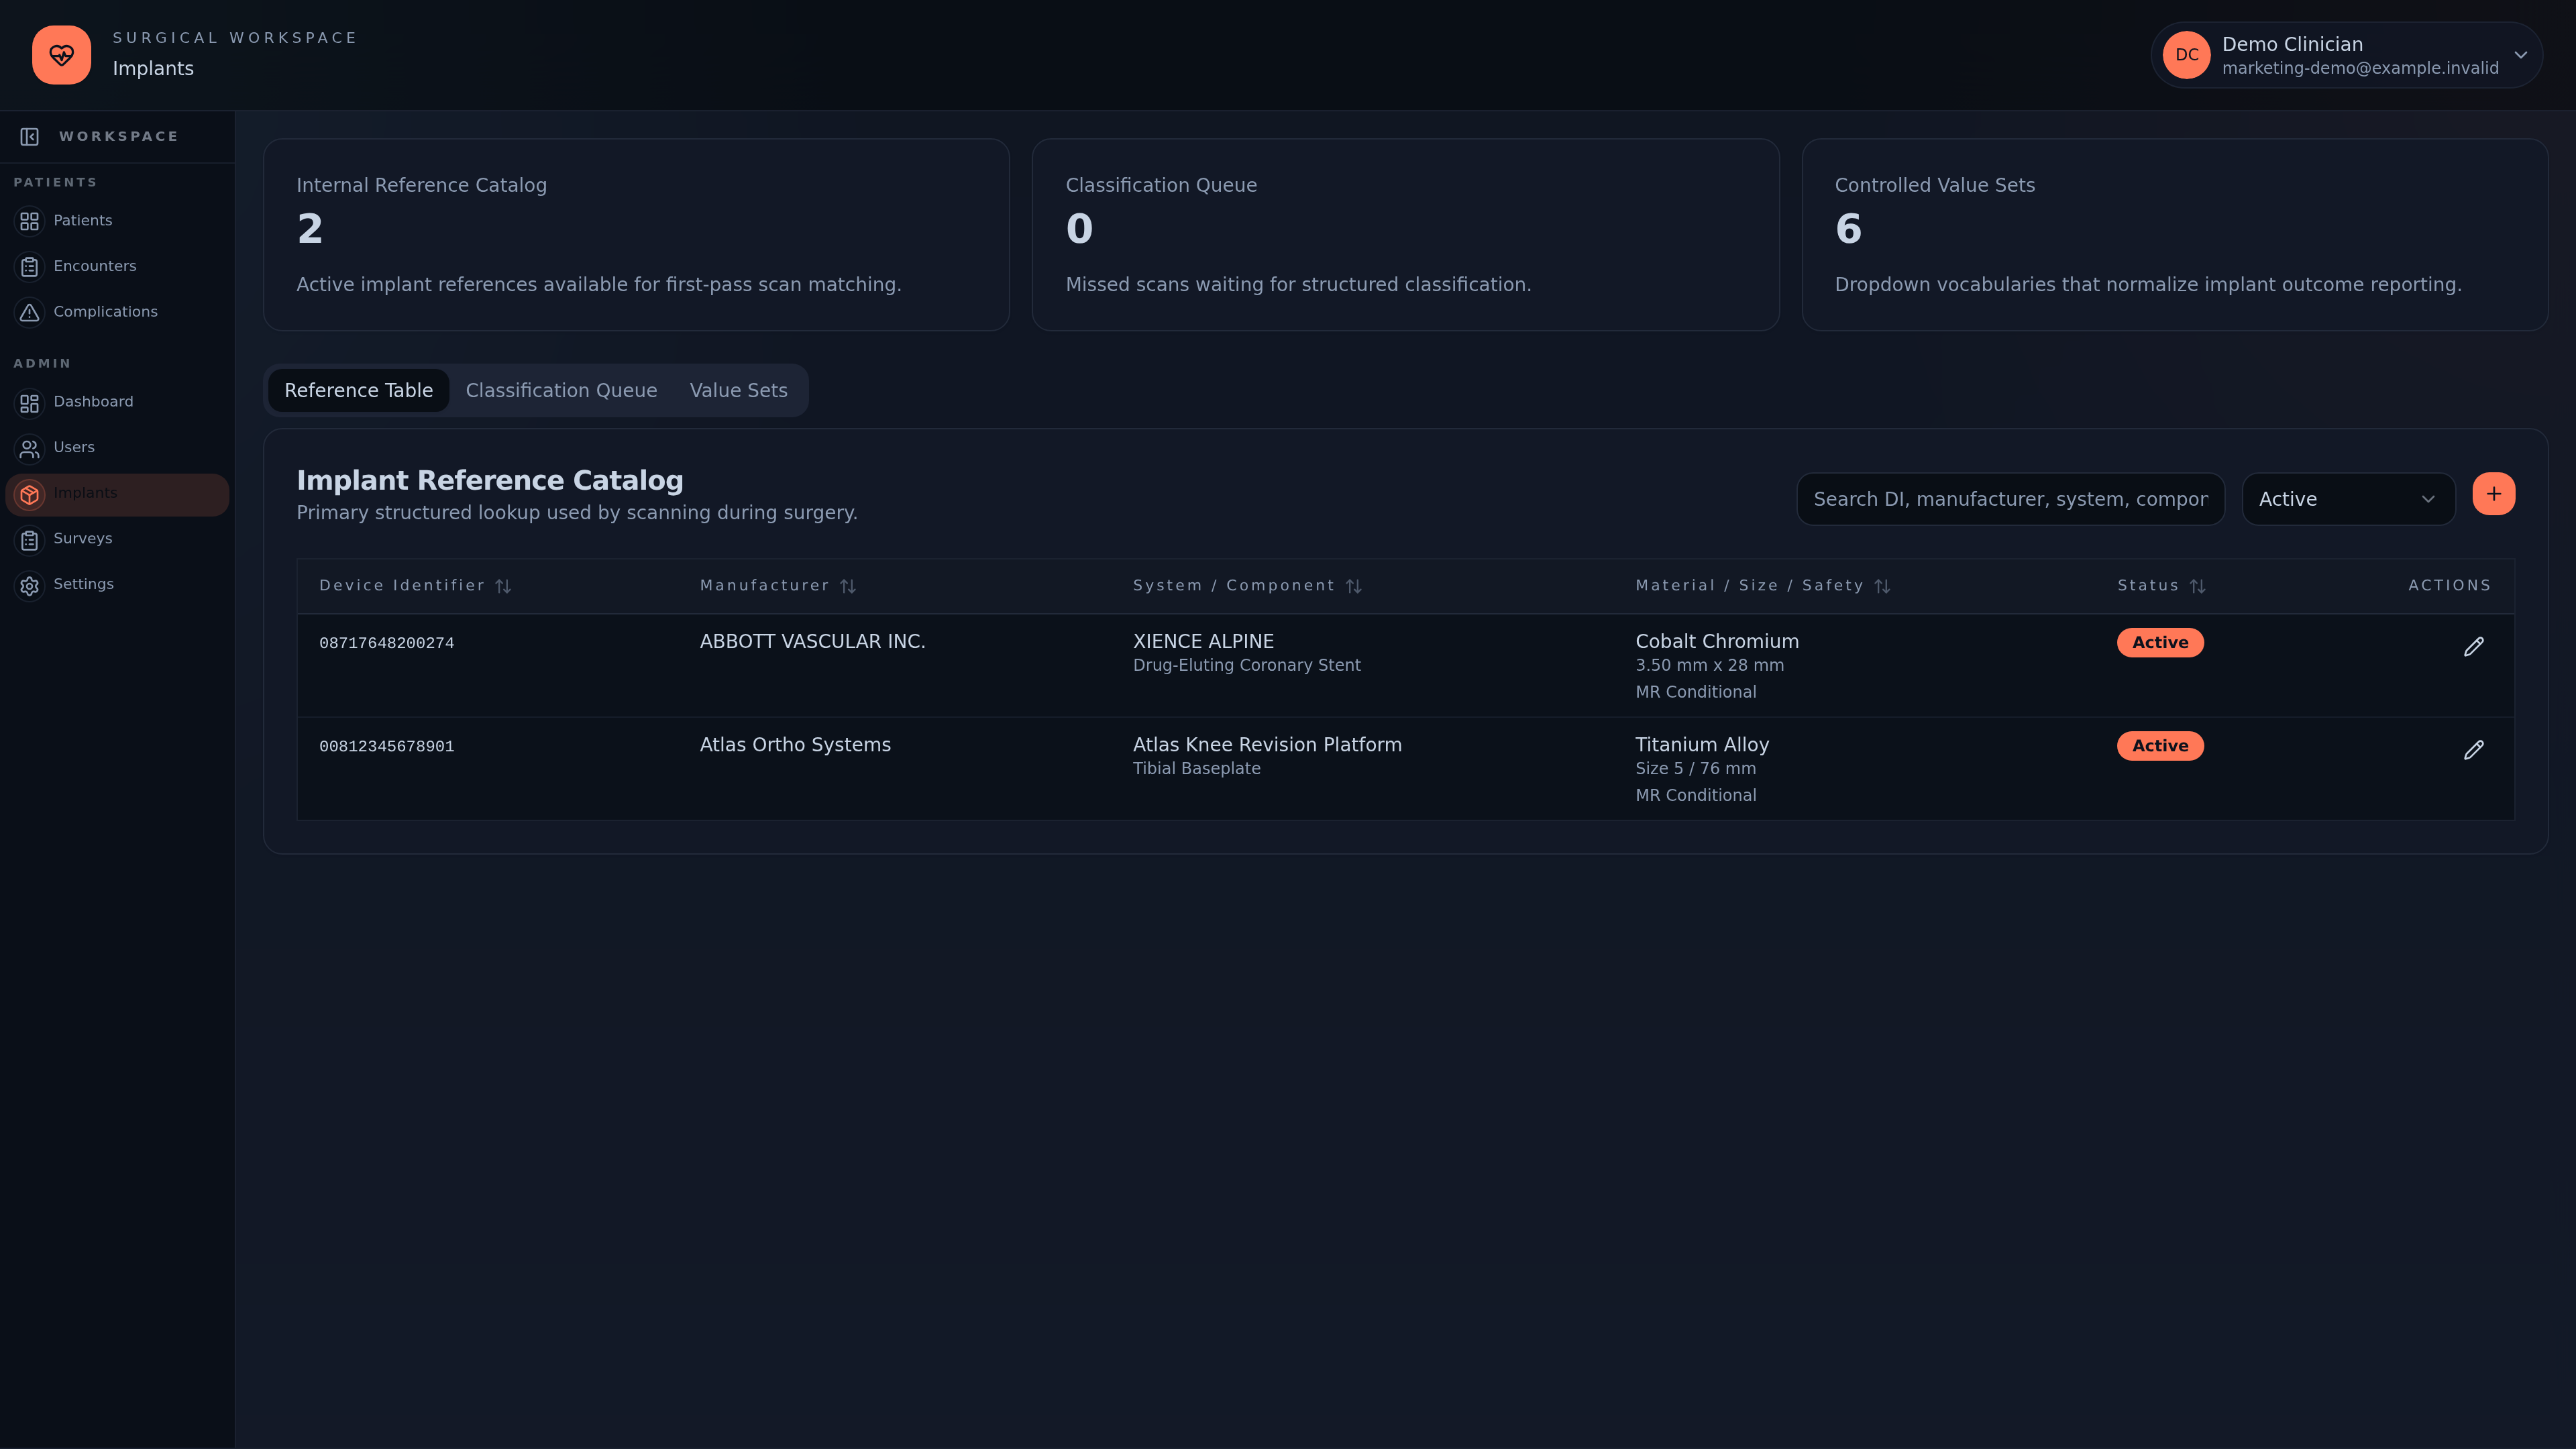2576x1449 pixels.
Task: Open Patients in the sidebar
Action: [118, 221]
